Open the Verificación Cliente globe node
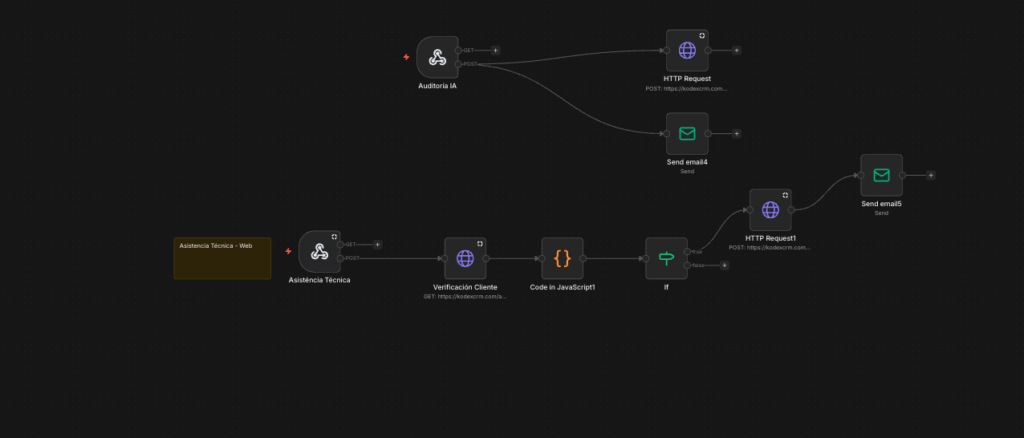 (x=465, y=258)
